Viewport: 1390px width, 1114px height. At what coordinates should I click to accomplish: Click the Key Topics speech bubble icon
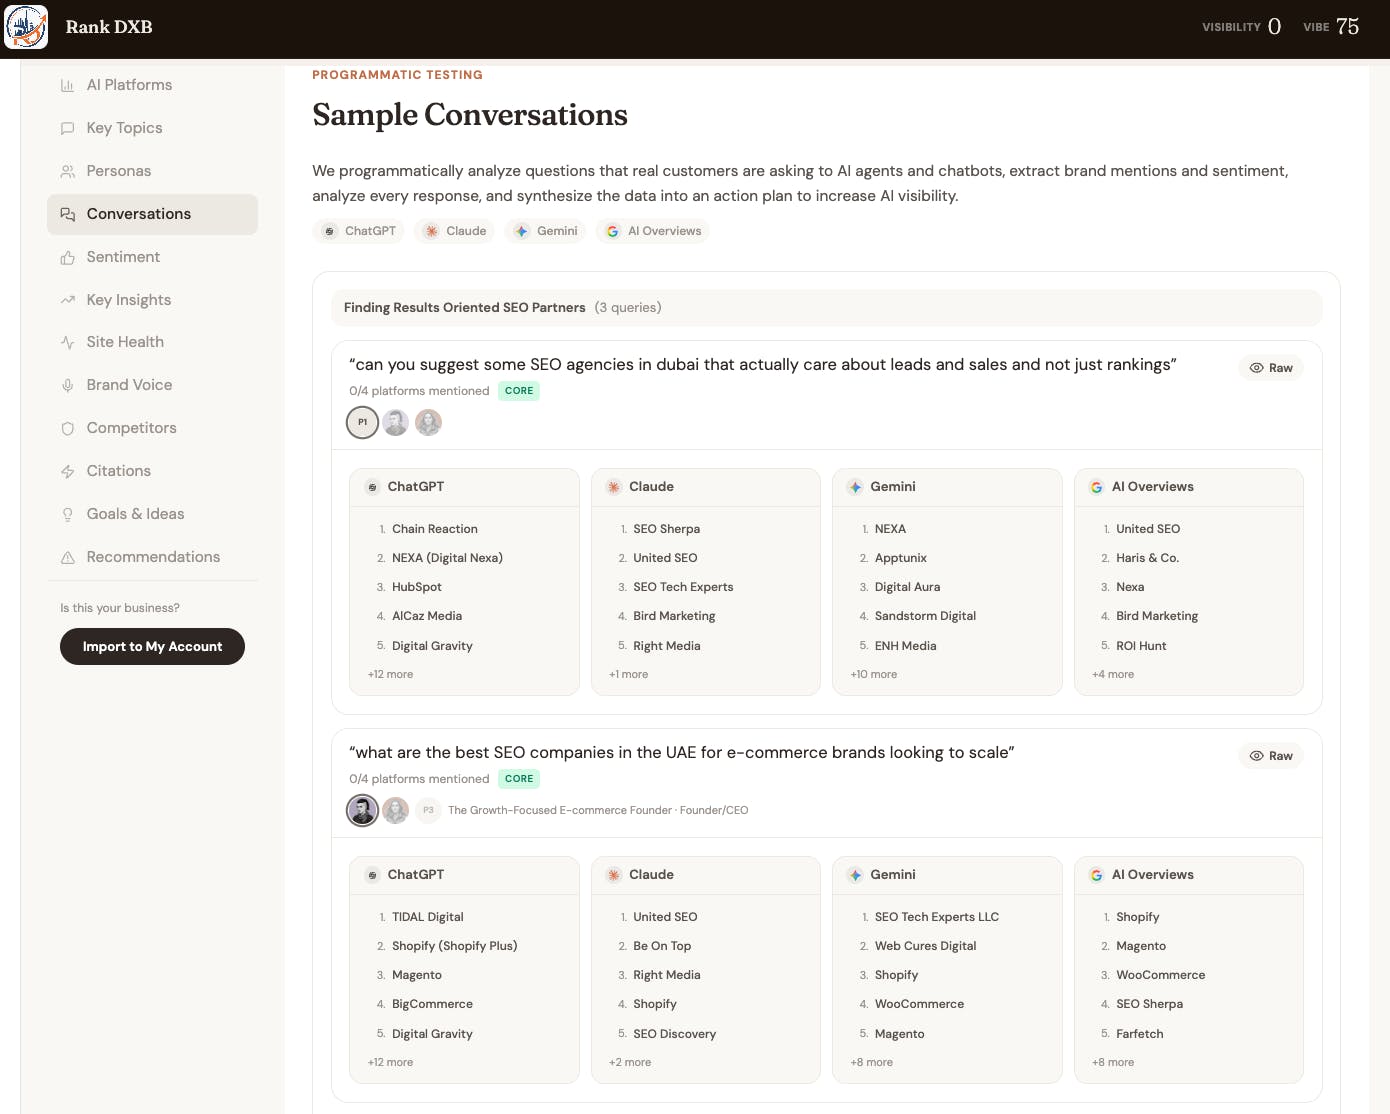pos(67,128)
